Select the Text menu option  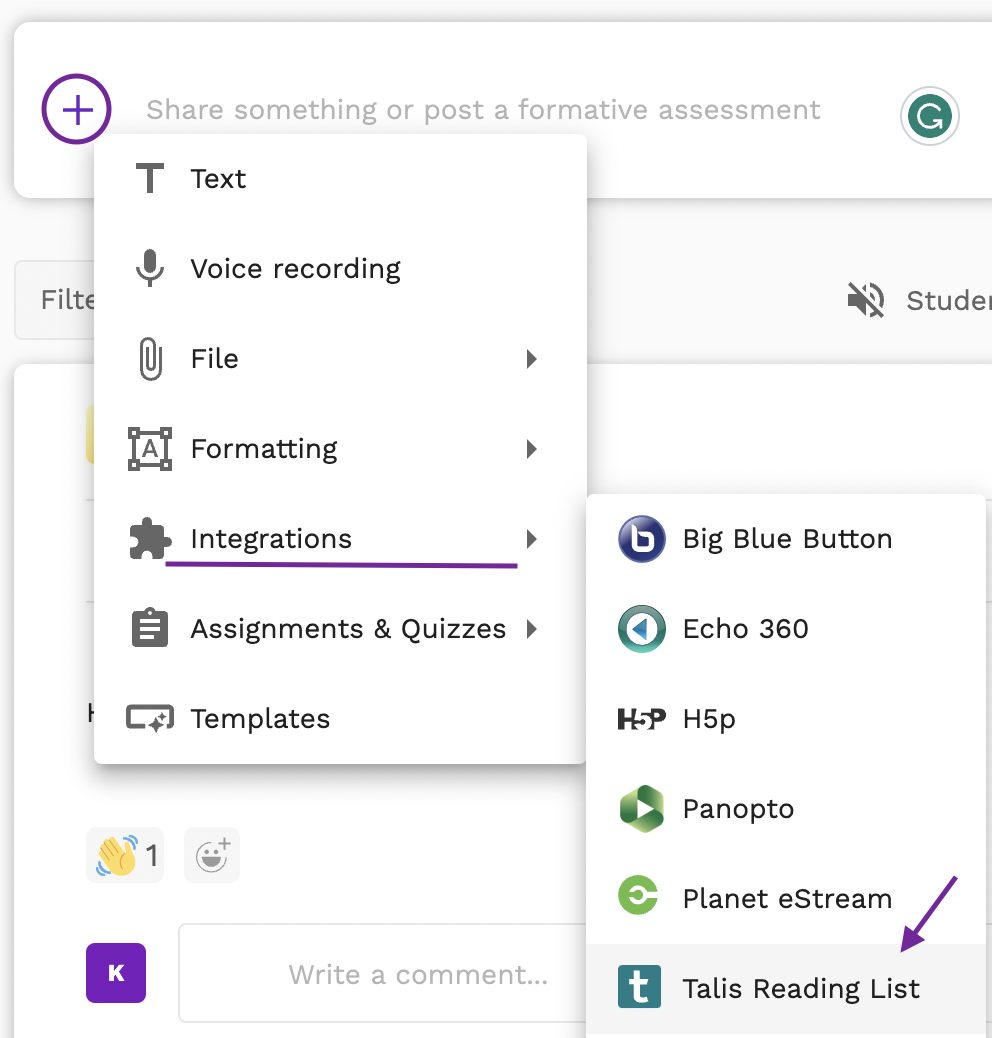340,179
